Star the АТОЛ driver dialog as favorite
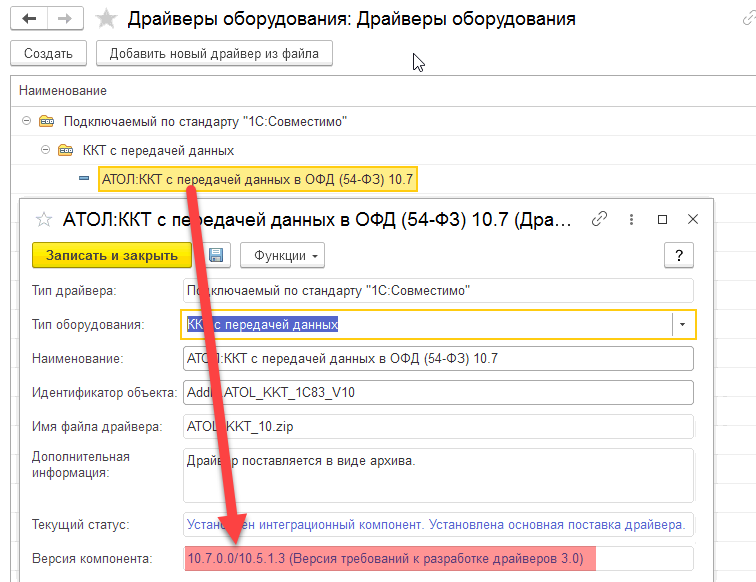 tap(44, 219)
